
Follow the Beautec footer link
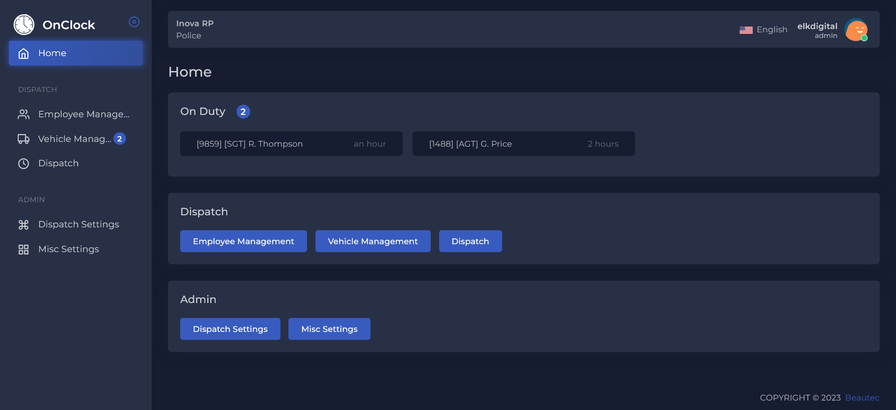[862, 397]
